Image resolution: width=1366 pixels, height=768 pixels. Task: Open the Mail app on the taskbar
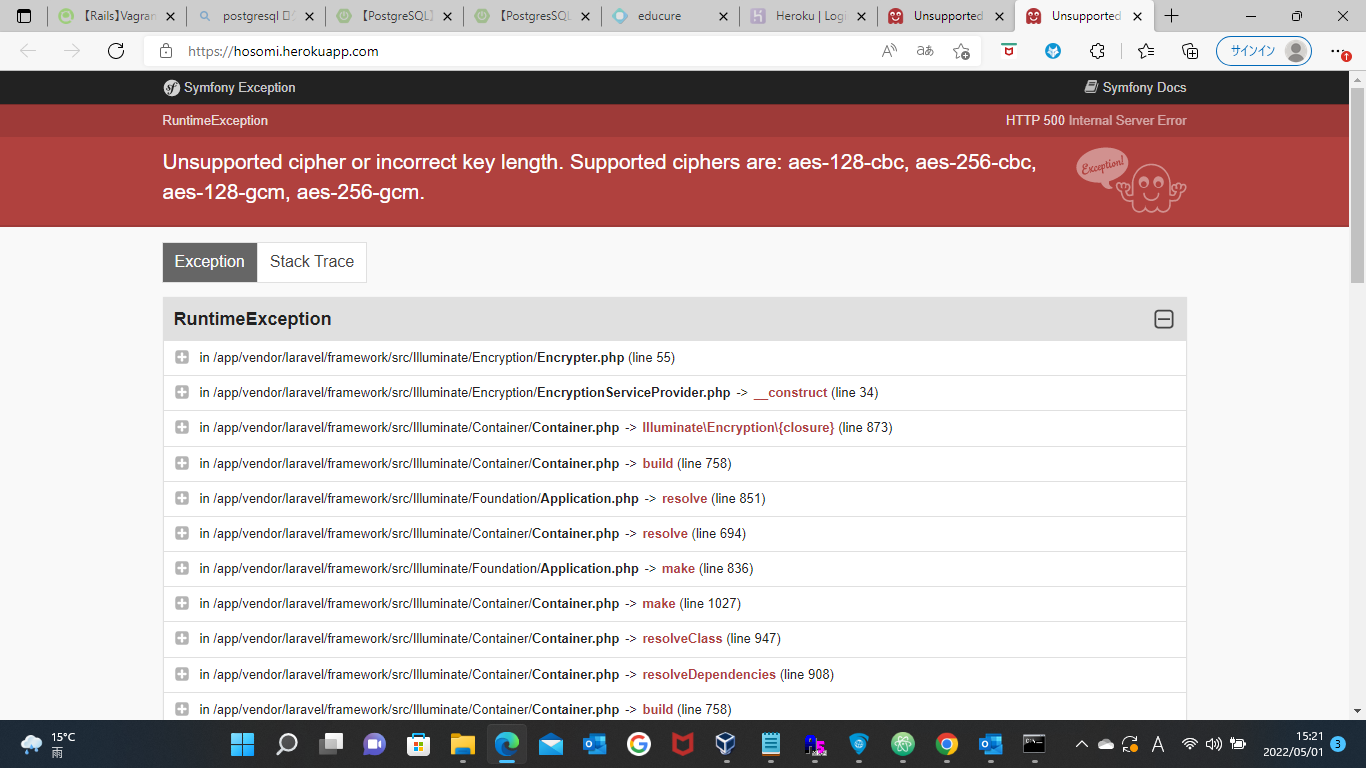pyautogui.click(x=551, y=744)
